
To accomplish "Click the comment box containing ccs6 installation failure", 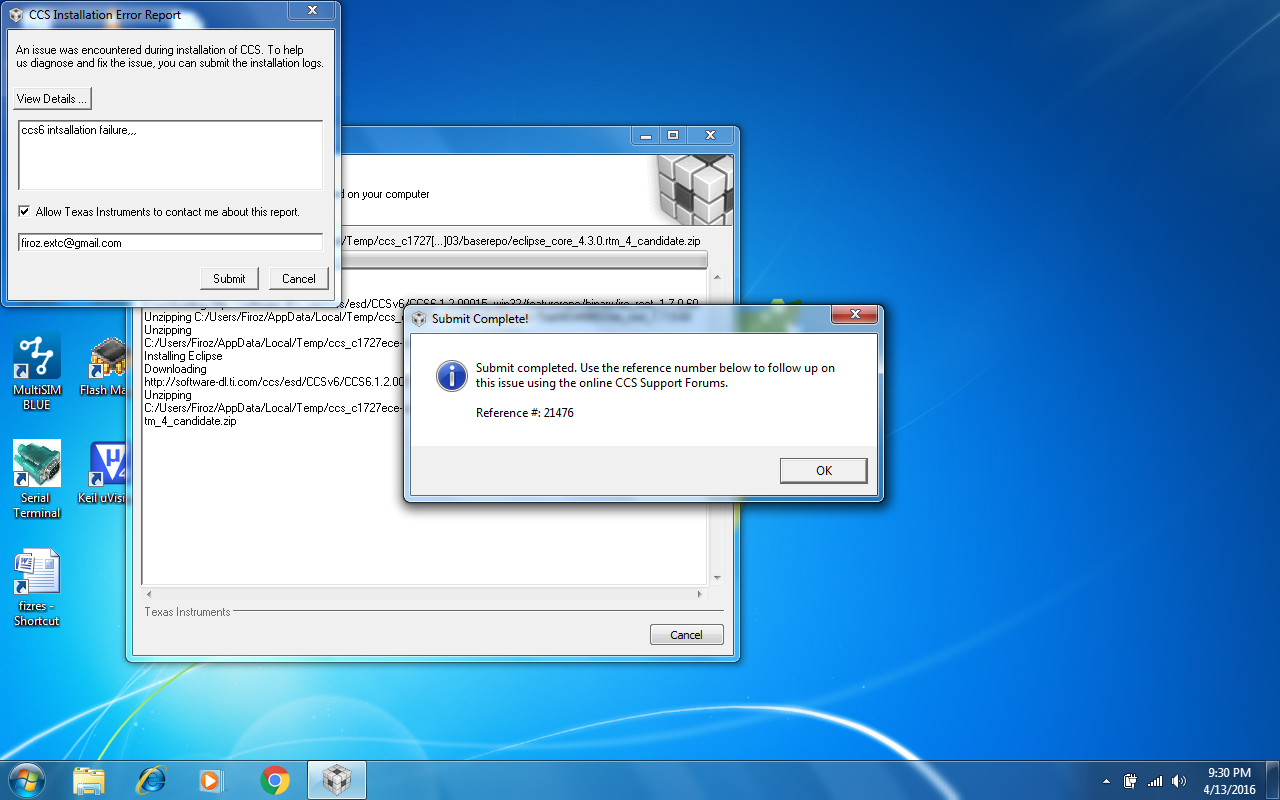I will click(170, 155).
